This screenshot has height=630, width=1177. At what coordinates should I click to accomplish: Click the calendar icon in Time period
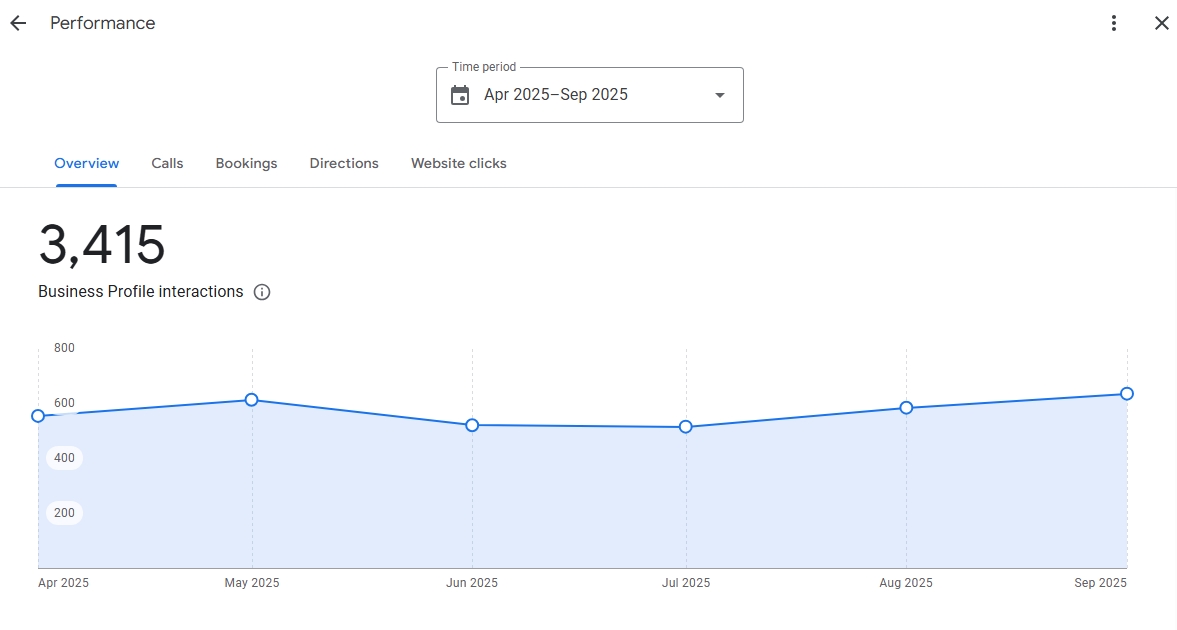(x=460, y=95)
